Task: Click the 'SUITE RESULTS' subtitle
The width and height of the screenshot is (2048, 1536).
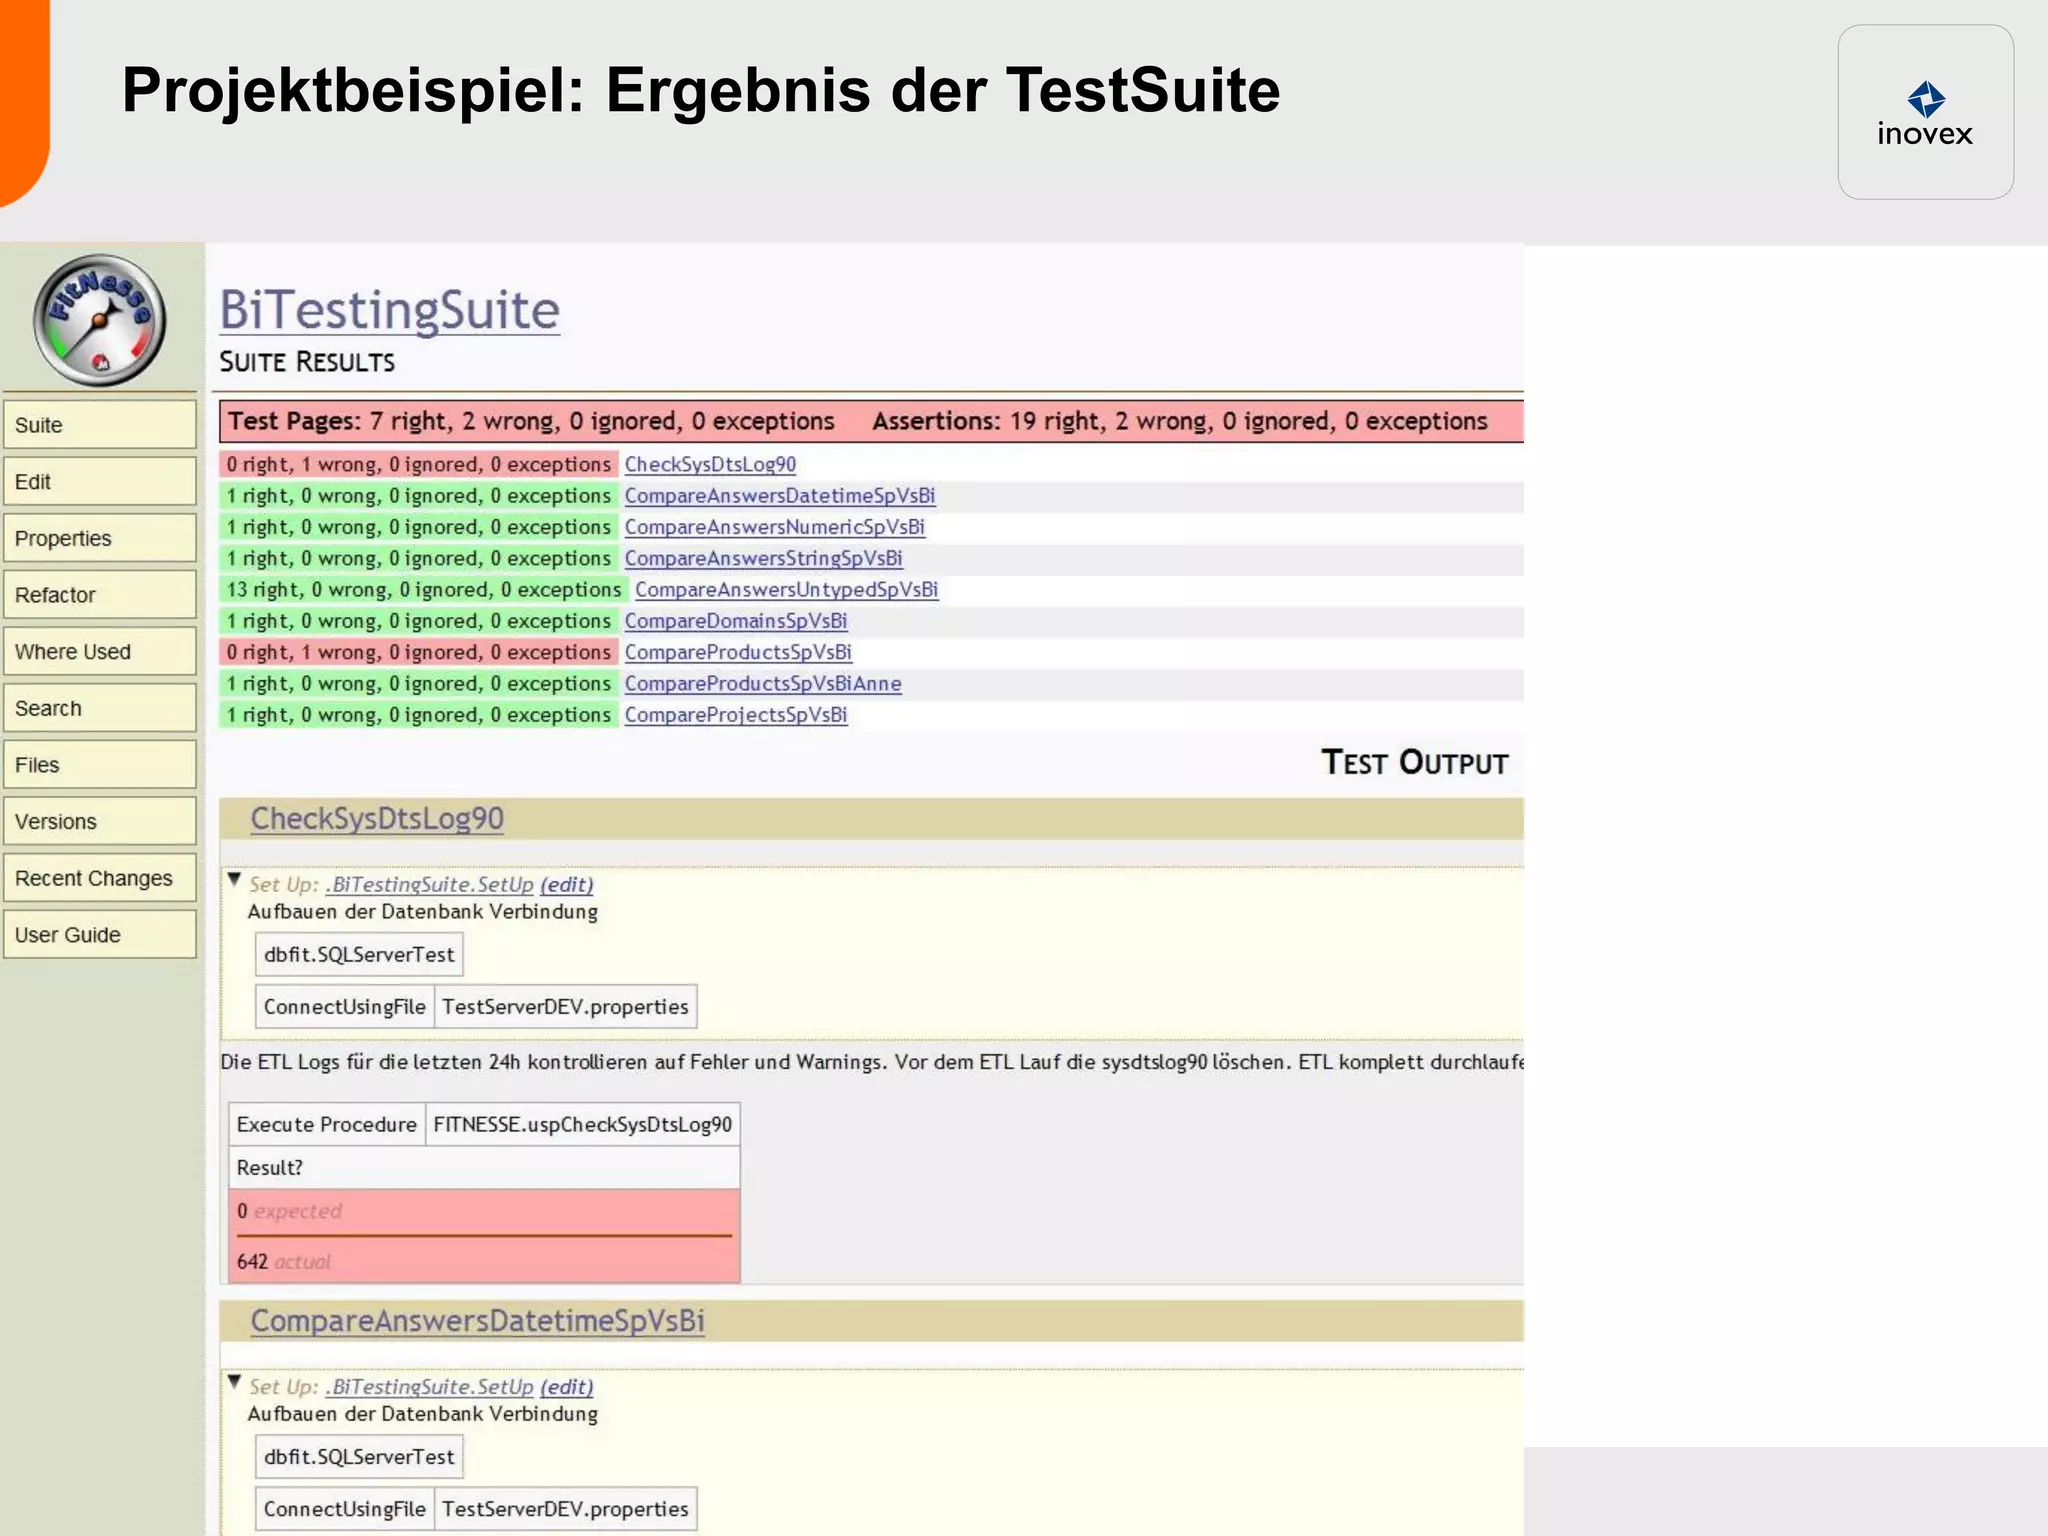Action: [307, 361]
